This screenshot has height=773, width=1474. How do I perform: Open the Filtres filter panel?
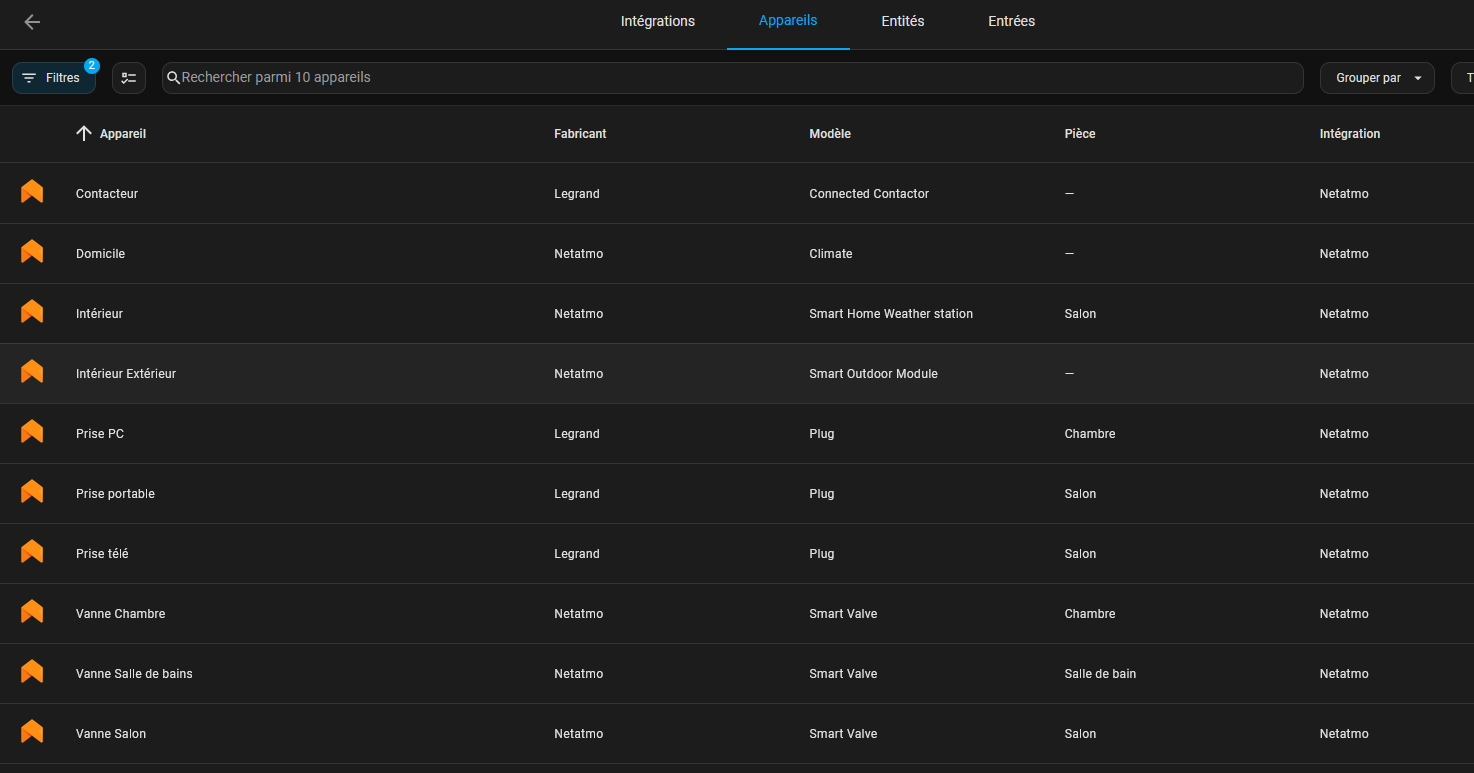tap(54, 78)
